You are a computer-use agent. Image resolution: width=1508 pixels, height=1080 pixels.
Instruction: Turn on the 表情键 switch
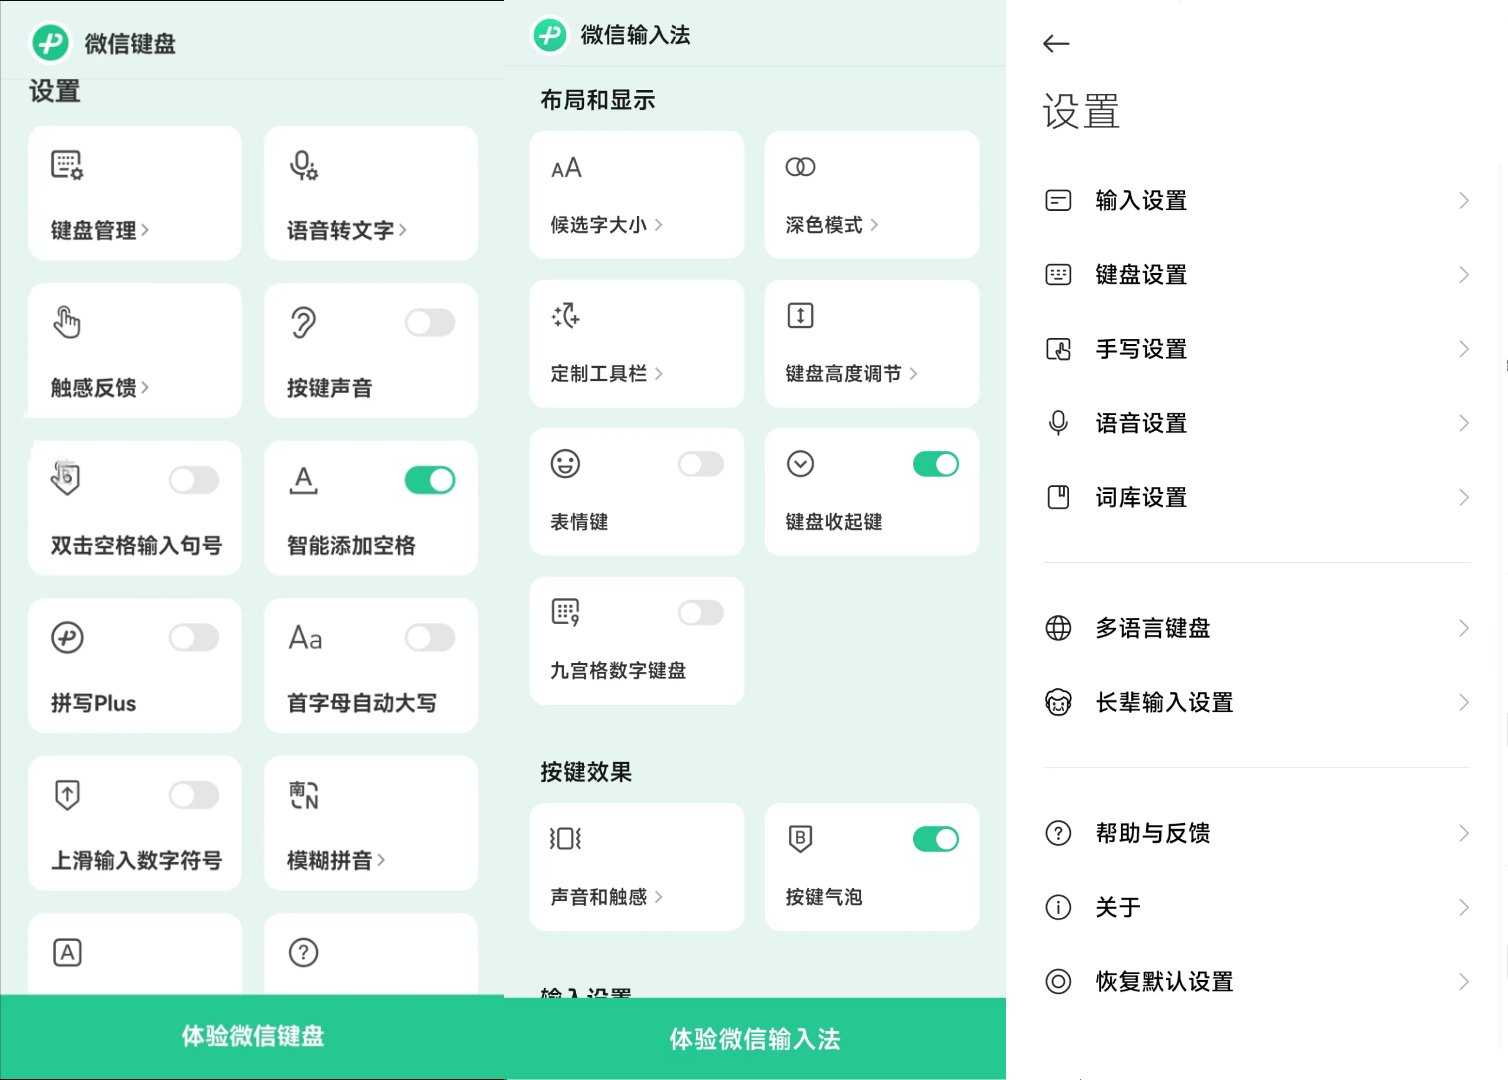701,464
